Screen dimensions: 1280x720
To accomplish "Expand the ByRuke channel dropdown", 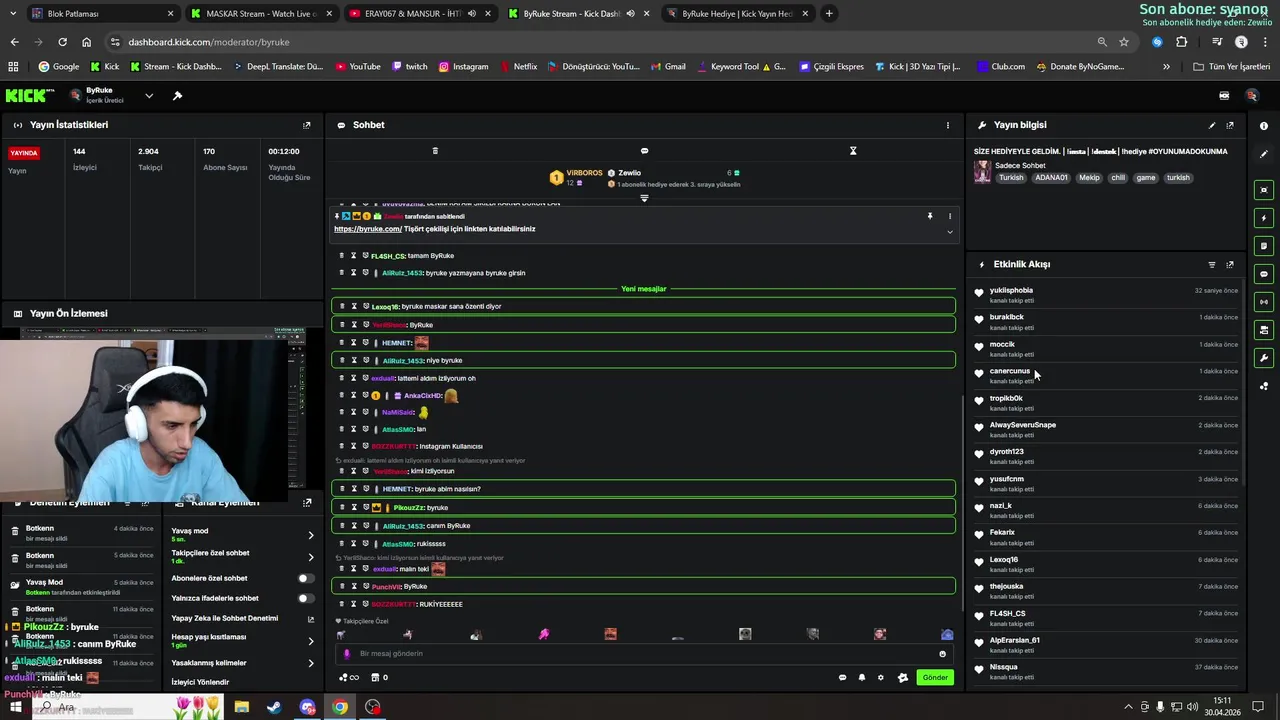I will (149, 96).
